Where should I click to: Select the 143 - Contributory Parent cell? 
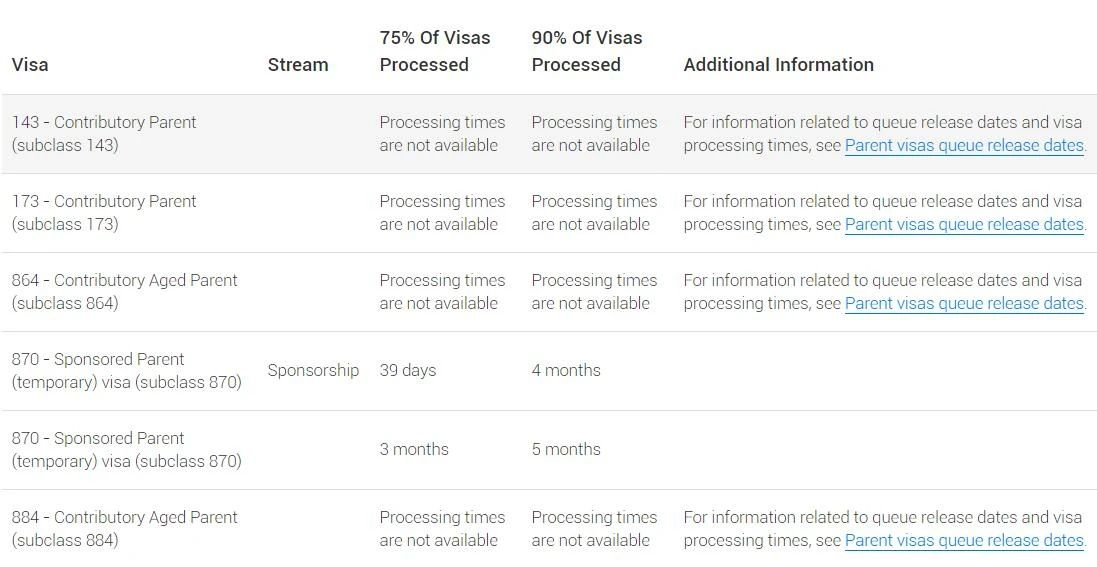pyautogui.click(x=104, y=133)
